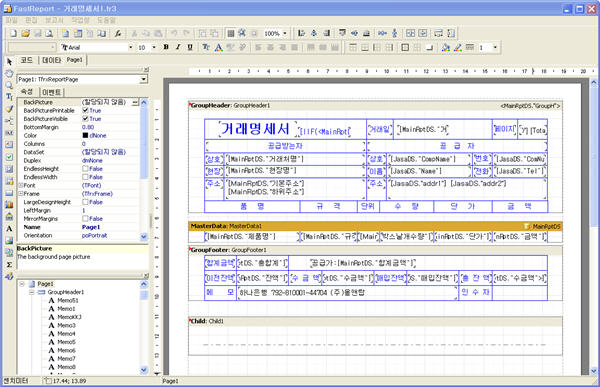
Task: Select Memo7 in the report tree
Action: 66,359
